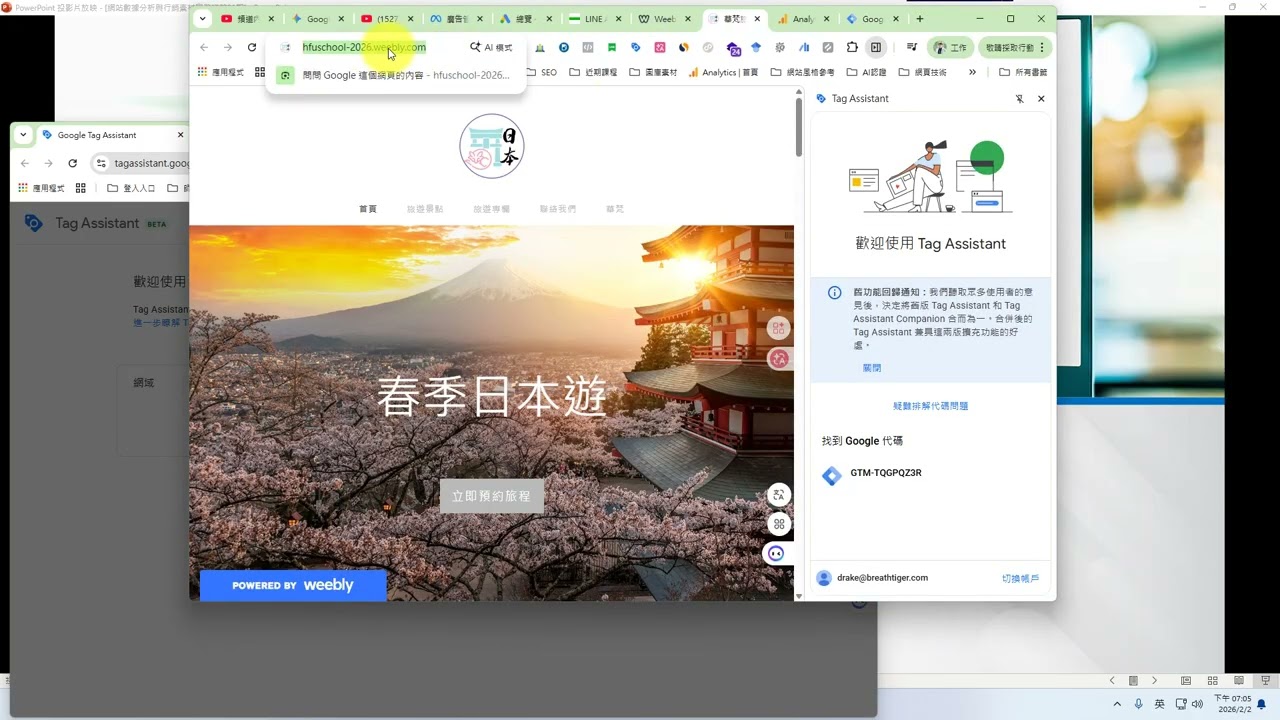Open Chrome menu via 敬請採取行動 button
The width and height of the screenshot is (1280, 720).
point(1015,47)
